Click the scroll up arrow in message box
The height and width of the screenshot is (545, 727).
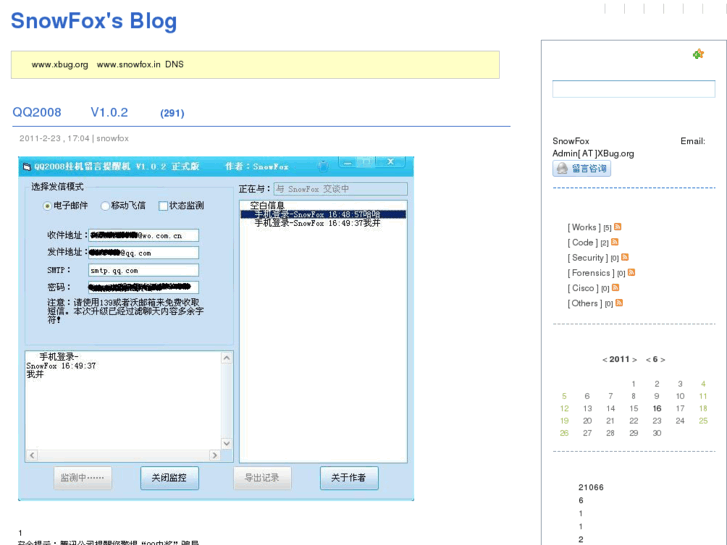pyautogui.click(x=227, y=358)
